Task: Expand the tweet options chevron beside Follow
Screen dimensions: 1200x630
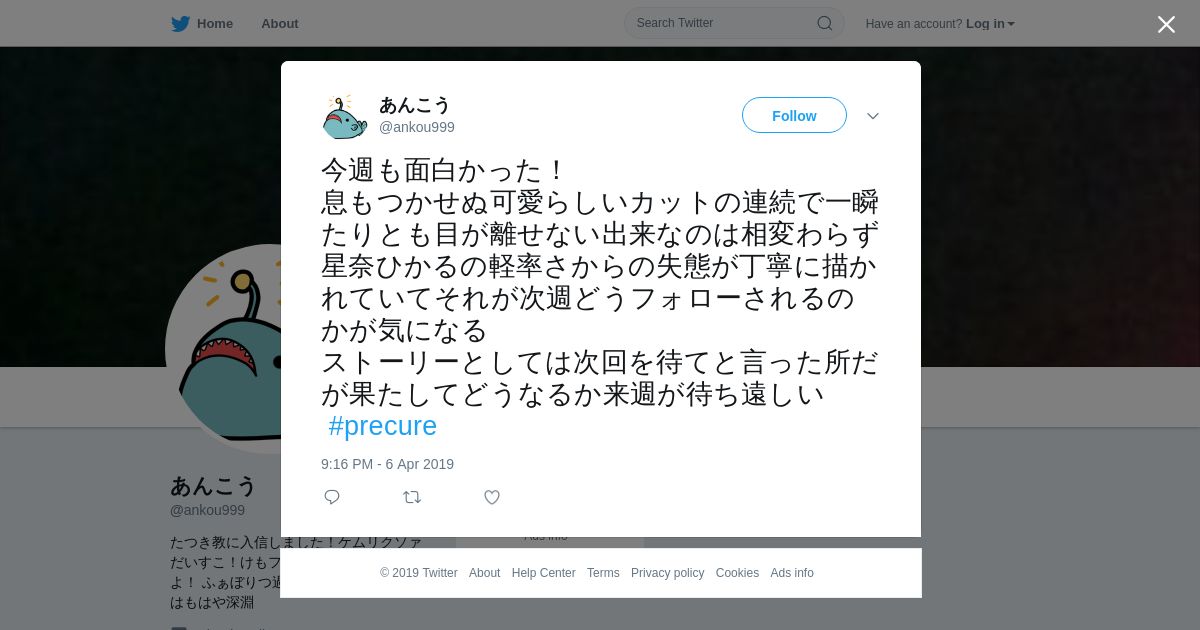Action: [873, 116]
